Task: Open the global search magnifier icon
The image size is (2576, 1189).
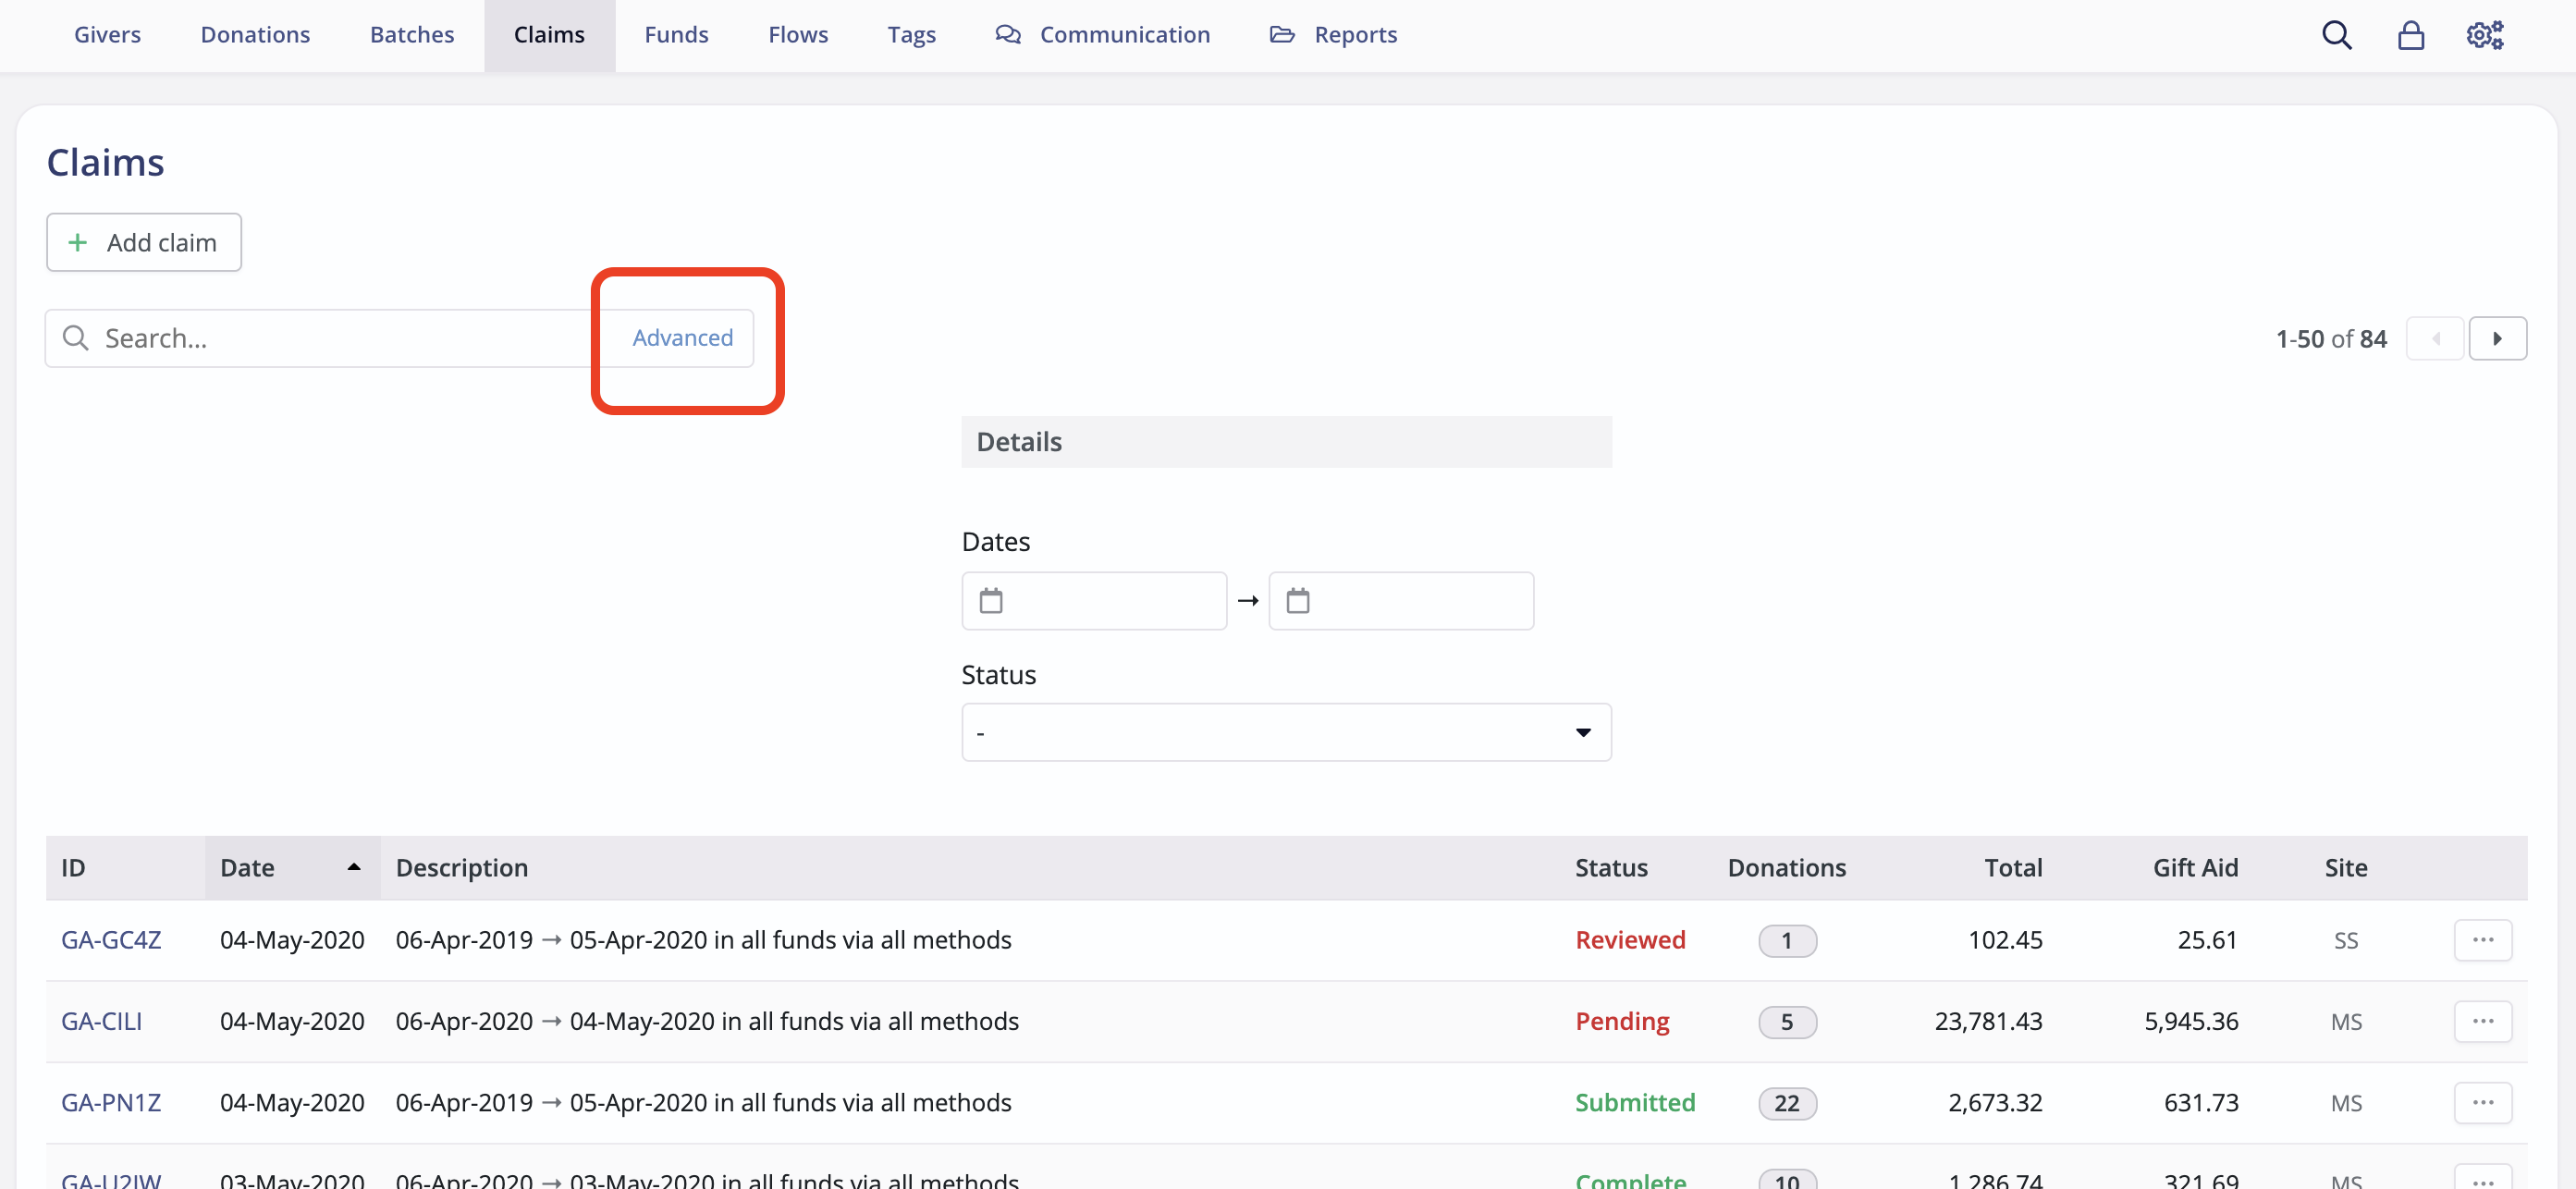Action: [x=2337, y=34]
